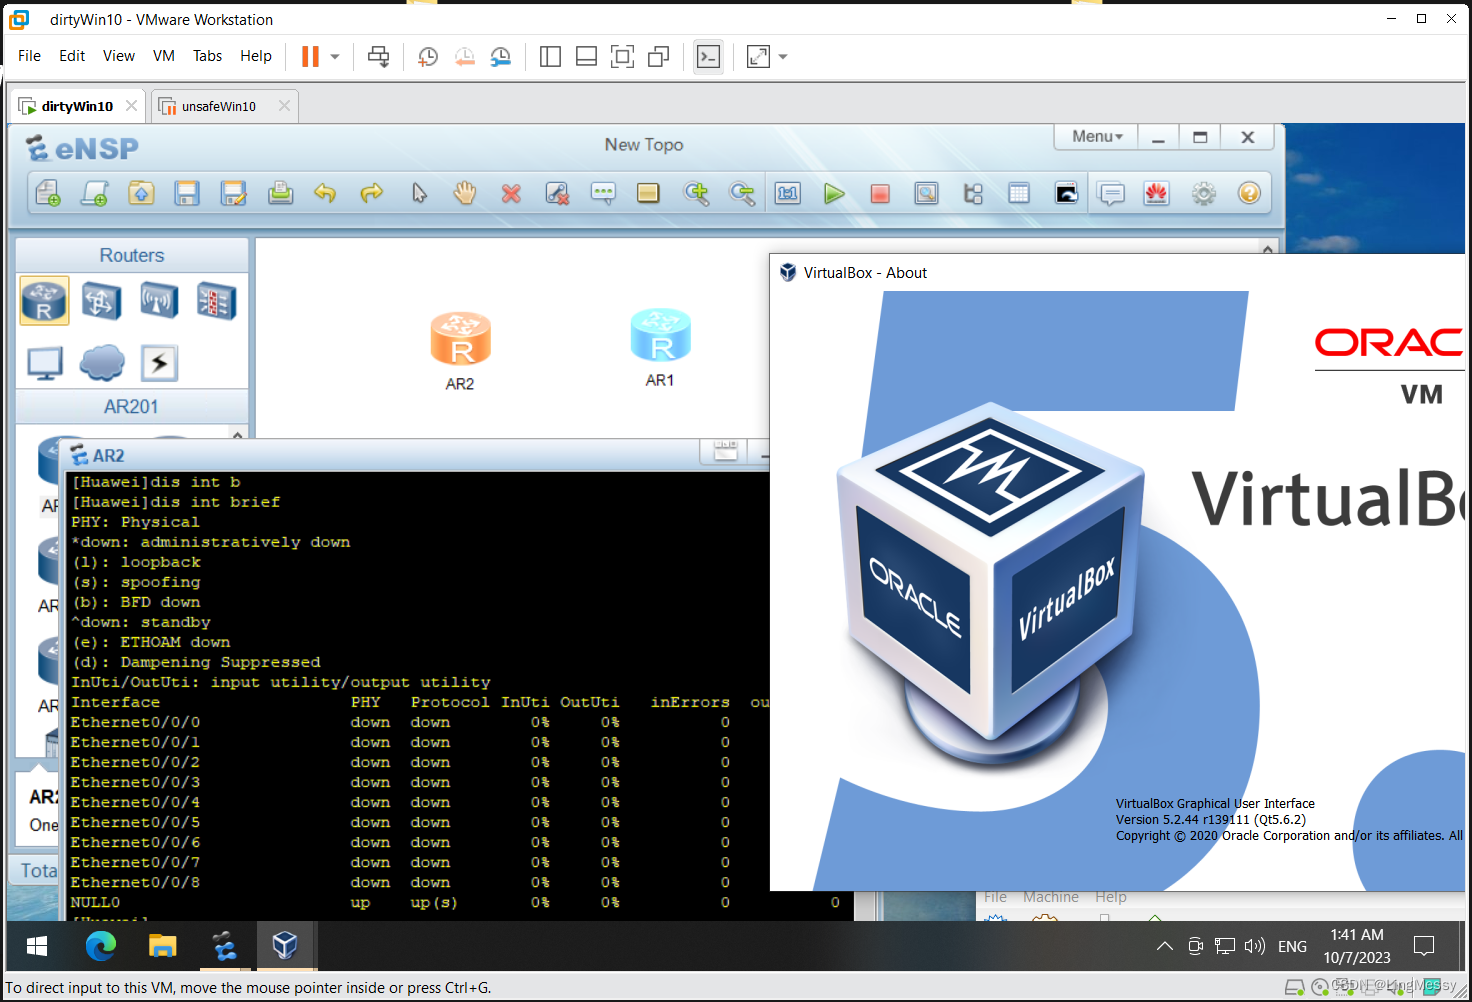Click the delete all connections icon

(557, 193)
